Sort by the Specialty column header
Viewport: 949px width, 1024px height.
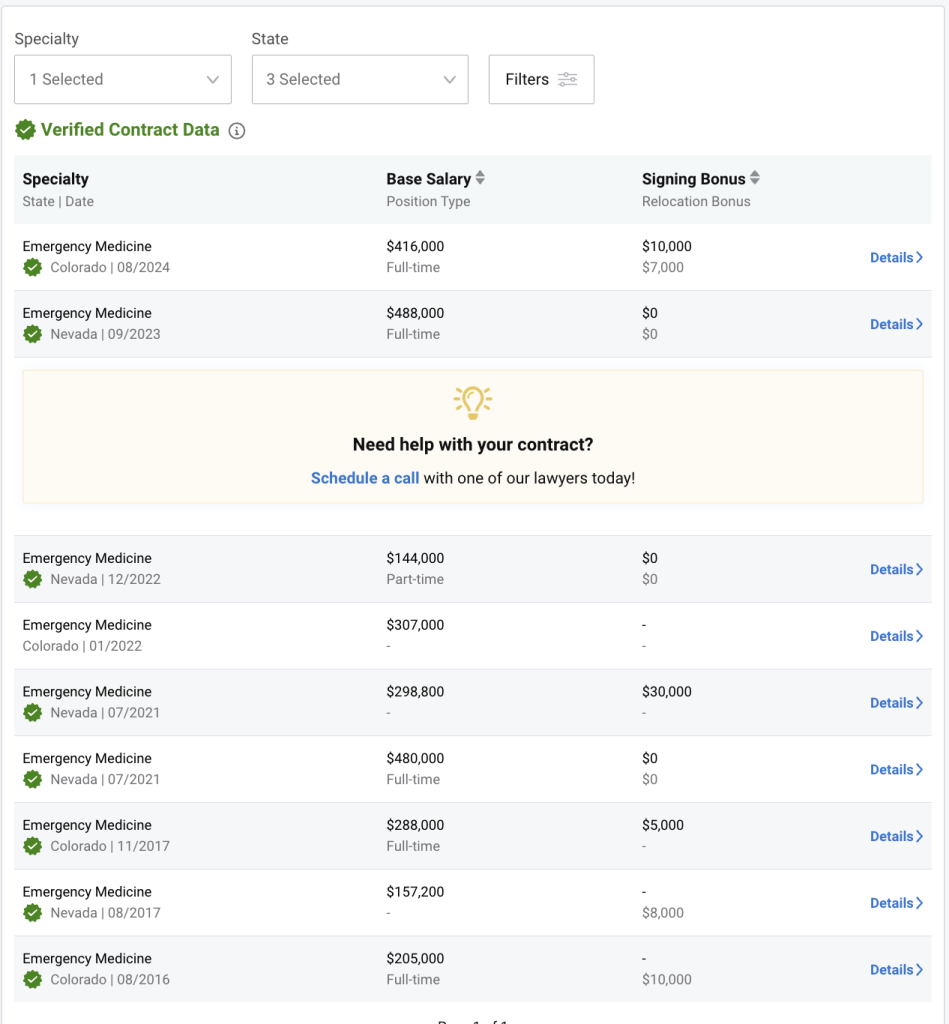click(x=56, y=179)
